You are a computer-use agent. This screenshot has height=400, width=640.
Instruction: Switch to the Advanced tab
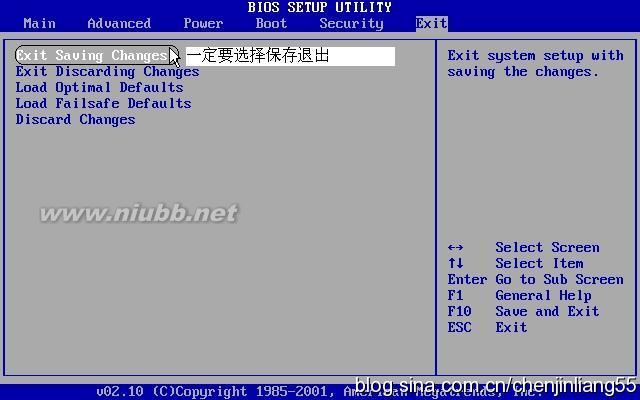[119, 23]
